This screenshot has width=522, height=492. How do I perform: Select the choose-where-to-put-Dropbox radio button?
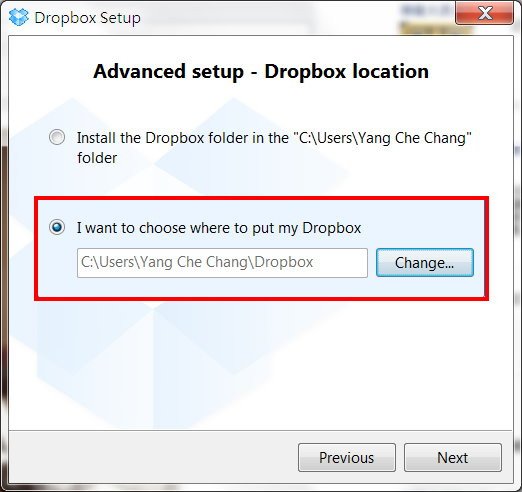point(57,227)
